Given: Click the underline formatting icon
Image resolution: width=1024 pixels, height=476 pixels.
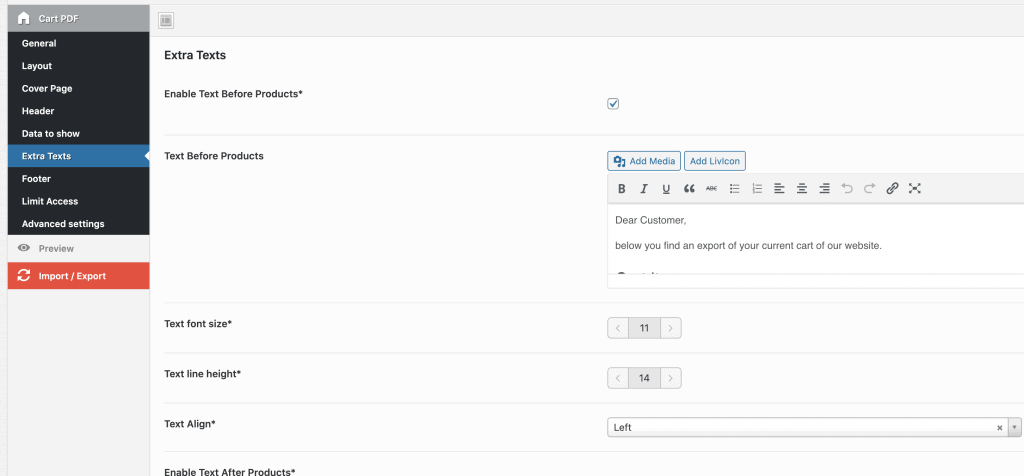Looking at the screenshot, I should pos(666,188).
